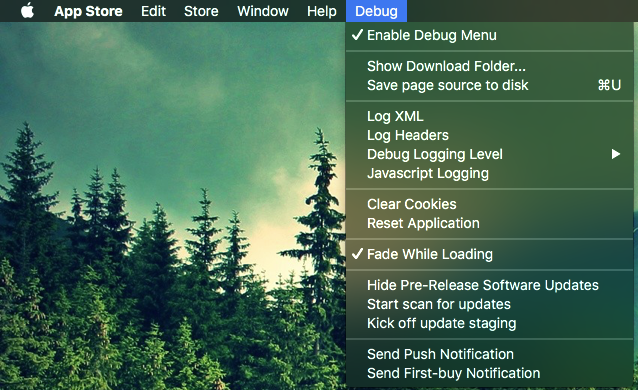Select Kick off update staging
This screenshot has height=390, width=638.
pyautogui.click(x=489, y=323)
